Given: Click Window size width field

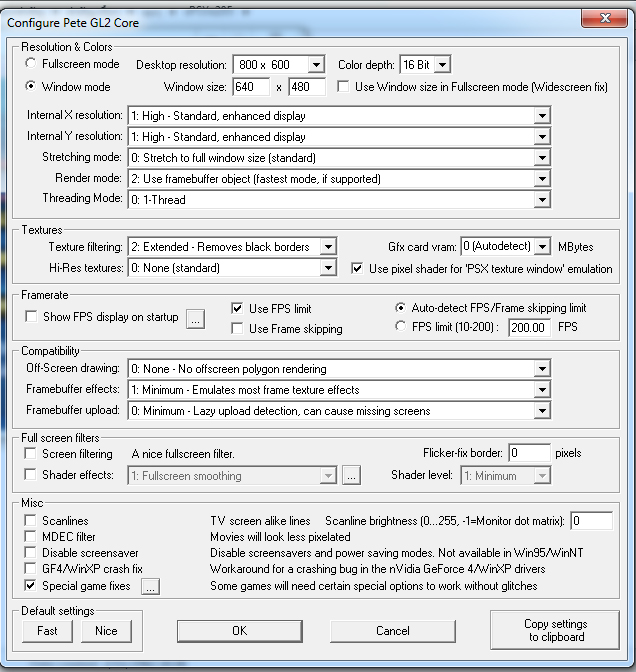Looking at the screenshot, I should [x=252, y=87].
